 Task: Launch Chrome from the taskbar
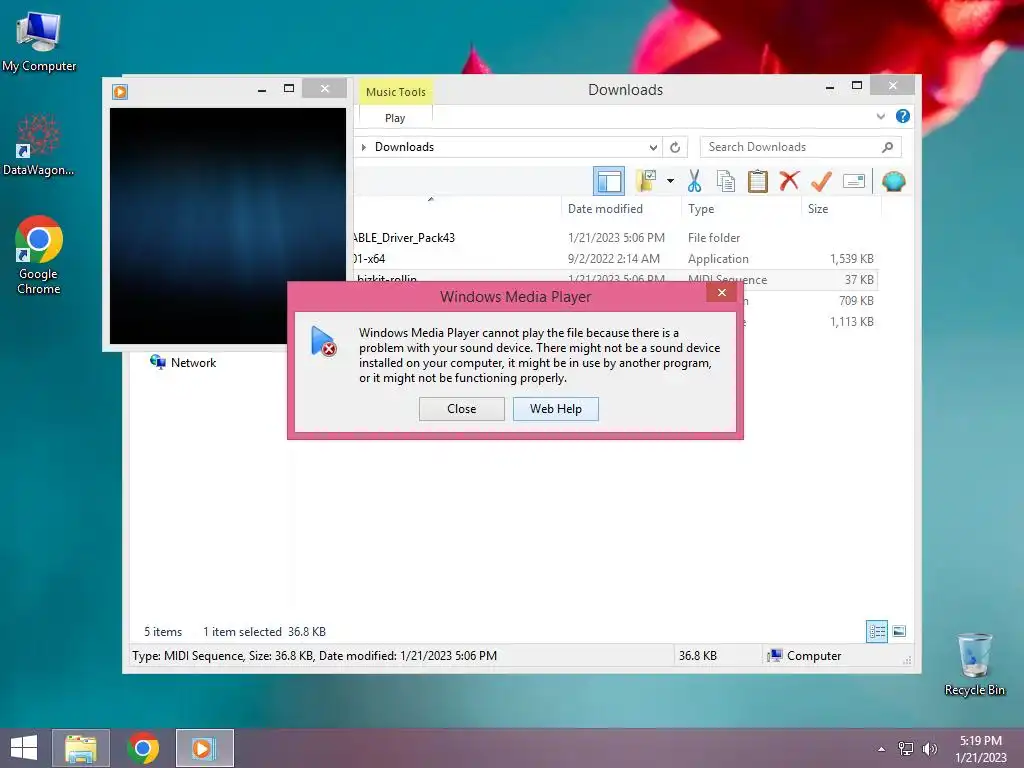pyautogui.click(x=143, y=748)
